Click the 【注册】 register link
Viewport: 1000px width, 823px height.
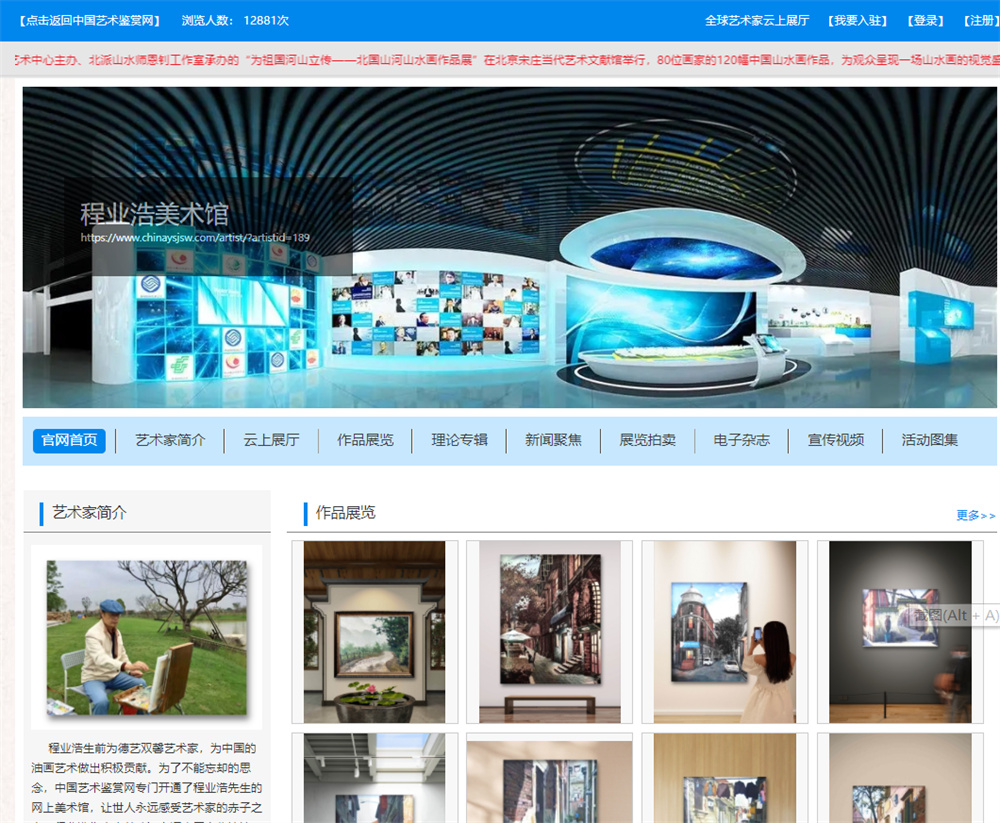[x=980, y=20]
